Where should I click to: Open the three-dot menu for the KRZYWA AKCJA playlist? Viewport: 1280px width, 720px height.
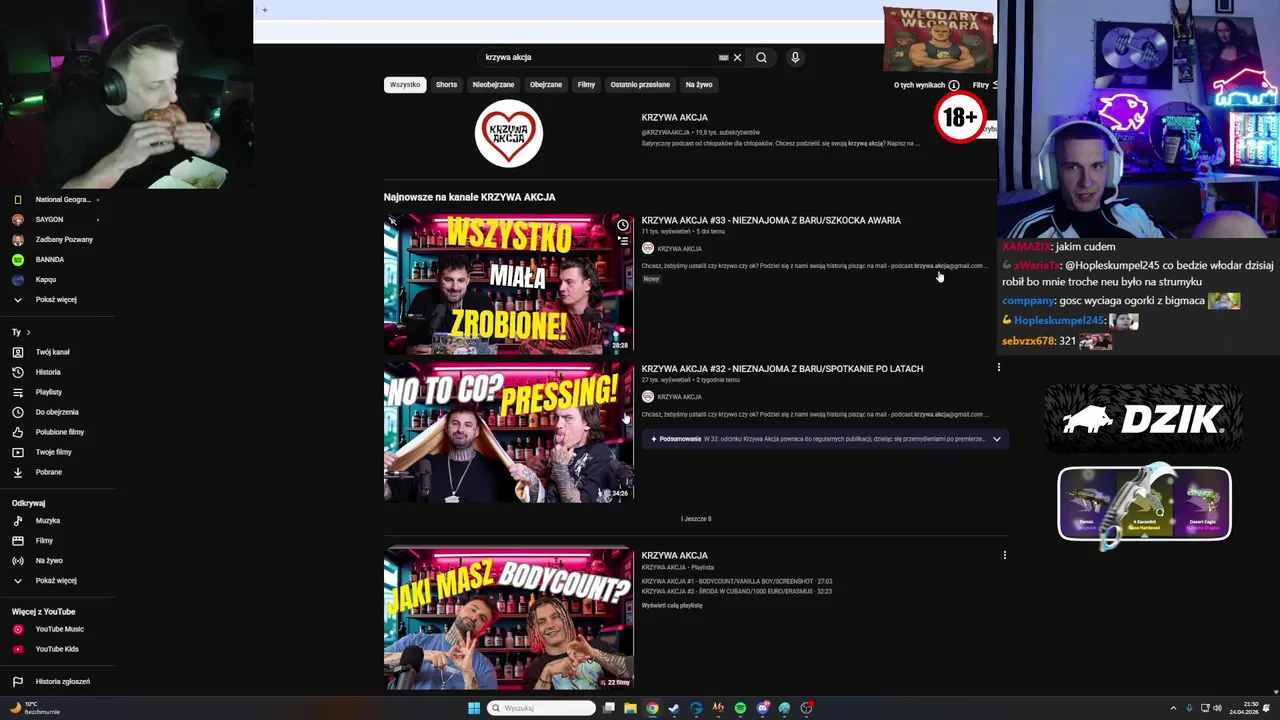click(x=1004, y=555)
